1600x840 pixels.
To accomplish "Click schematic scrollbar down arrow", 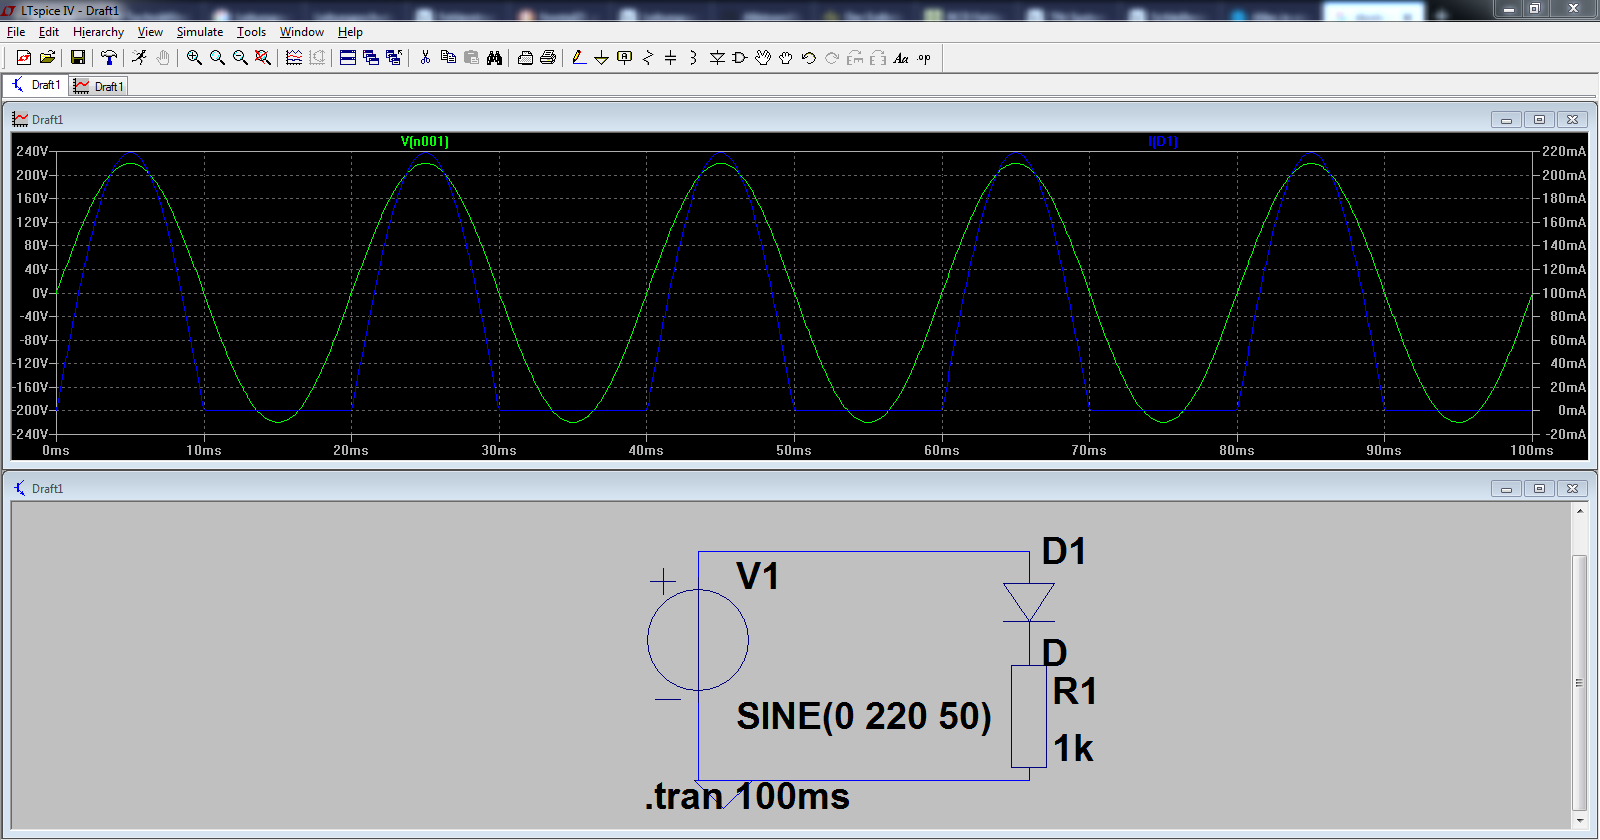I will coord(1580,821).
